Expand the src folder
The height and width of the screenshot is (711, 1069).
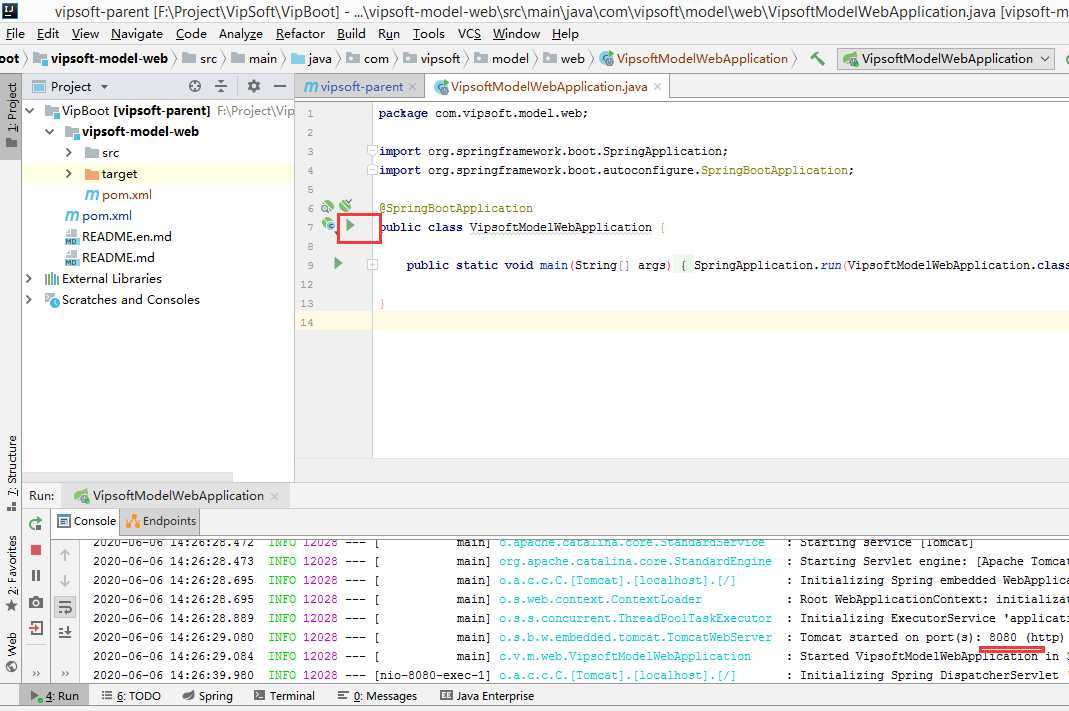click(69, 153)
